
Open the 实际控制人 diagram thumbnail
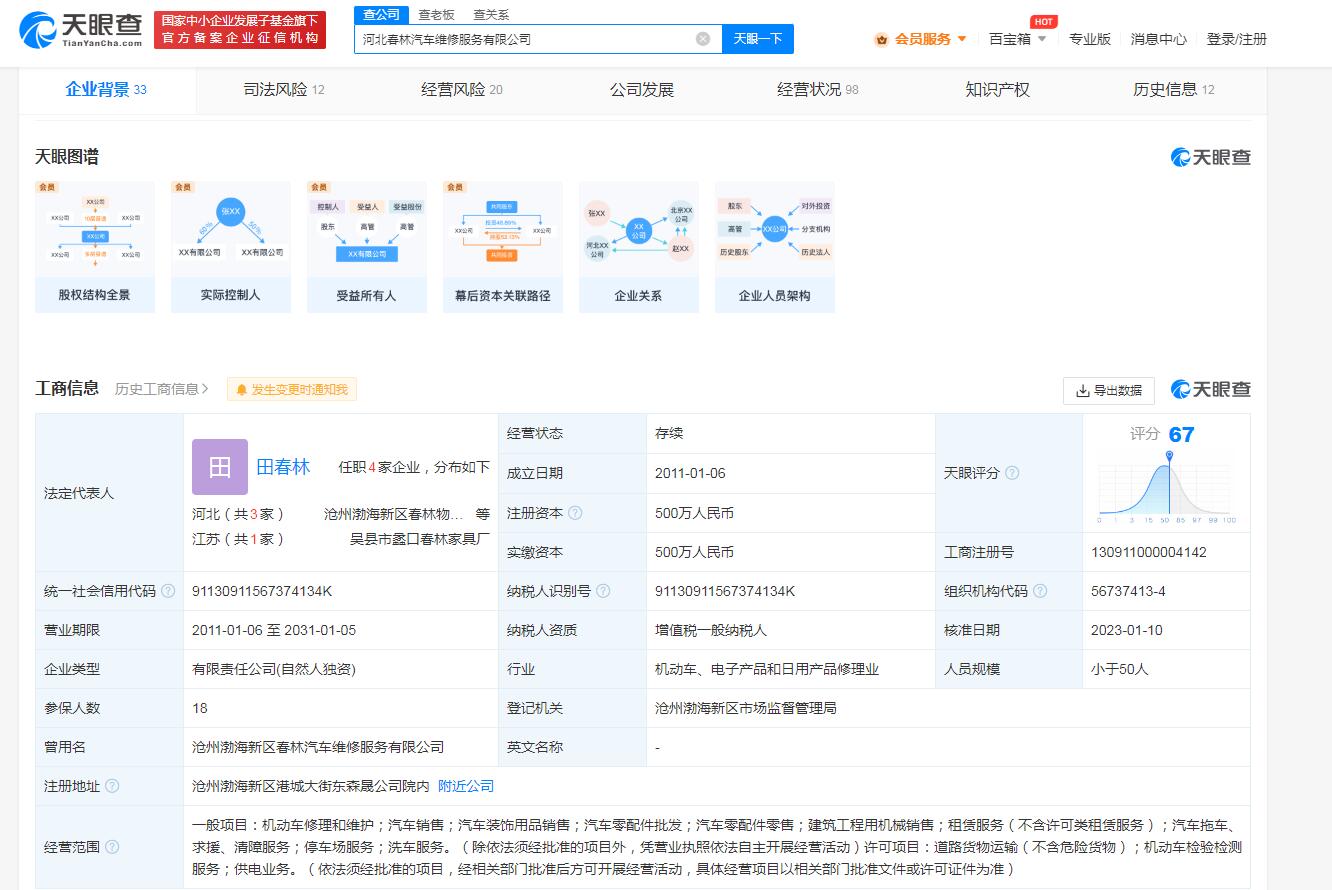231,247
